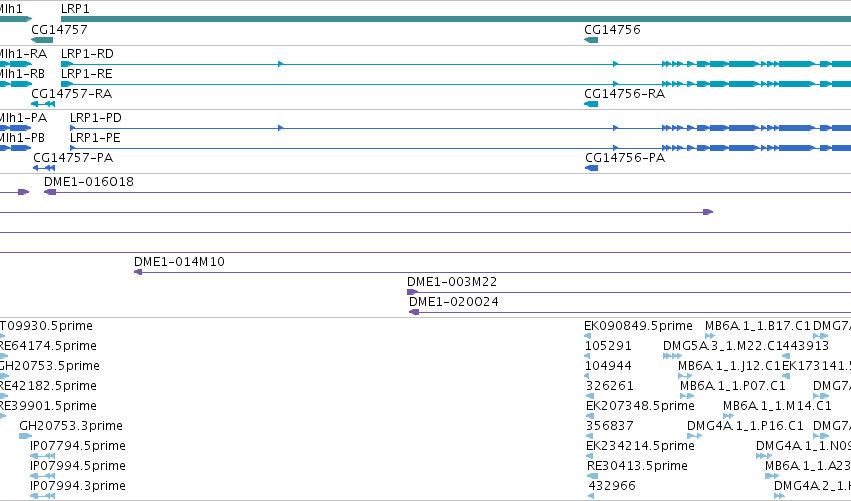Click the RE30413.5prime EST glyph

(593, 476)
